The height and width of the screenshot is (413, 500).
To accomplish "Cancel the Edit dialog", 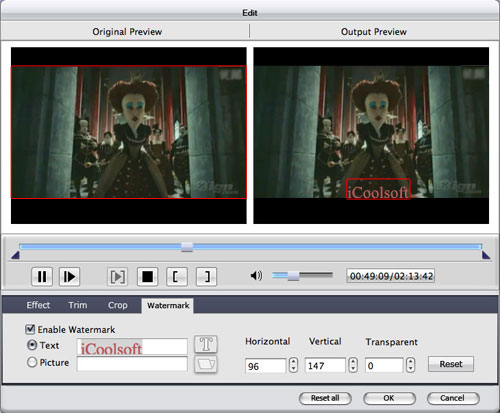I will (453, 398).
